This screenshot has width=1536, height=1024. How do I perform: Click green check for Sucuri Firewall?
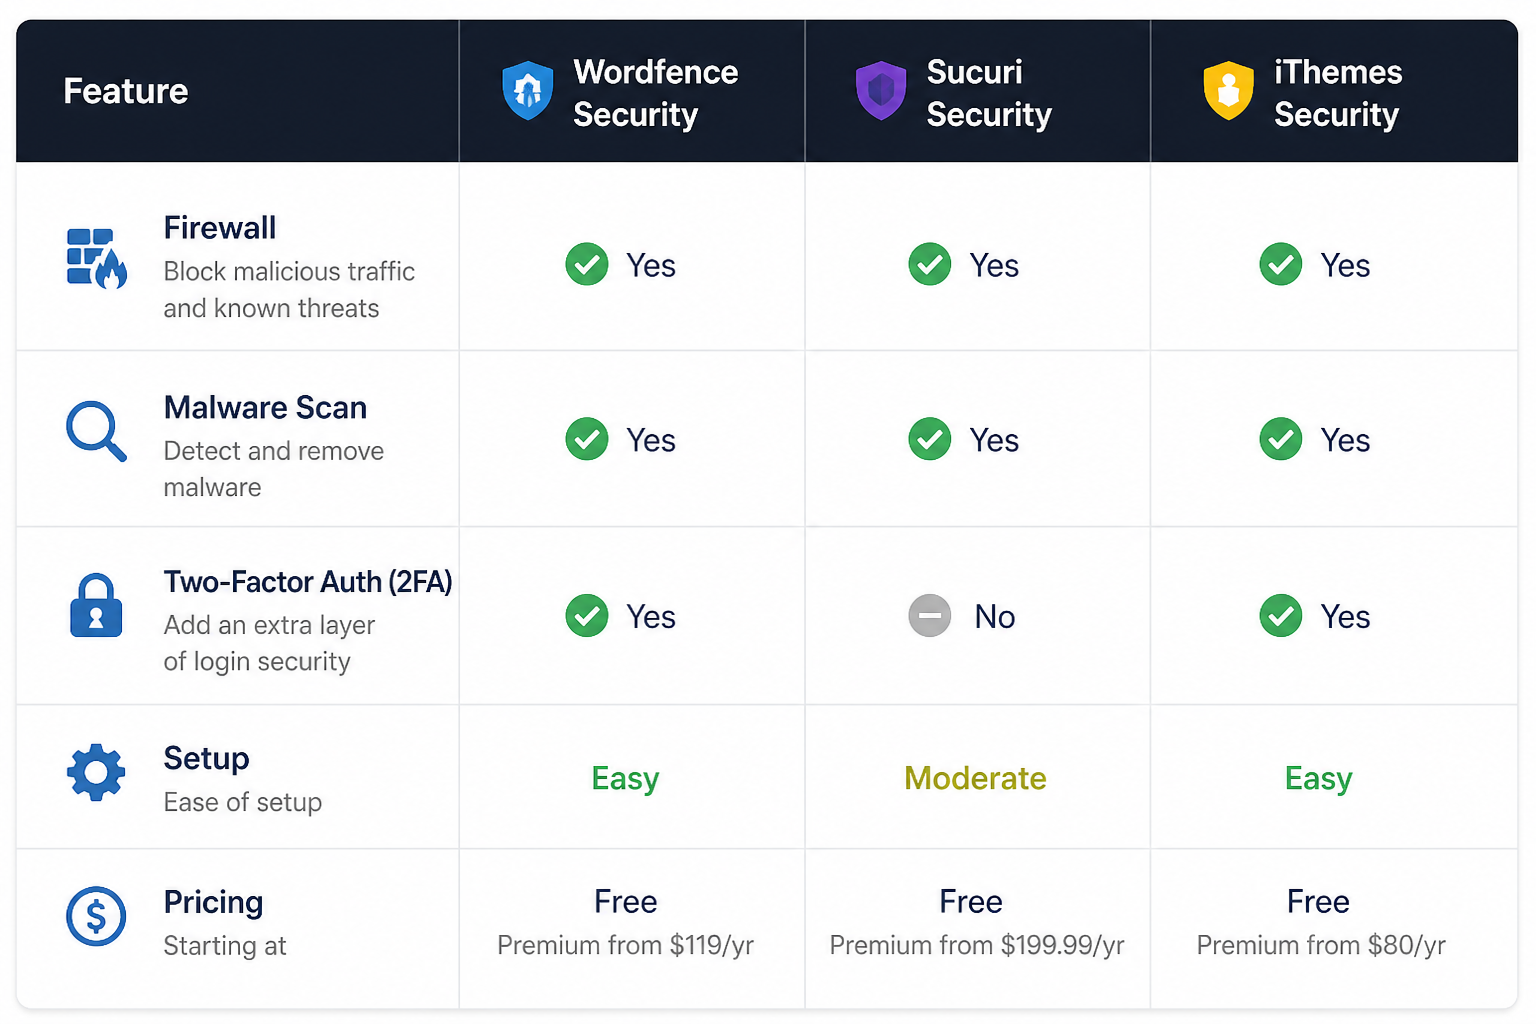click(x=930, y=265)
